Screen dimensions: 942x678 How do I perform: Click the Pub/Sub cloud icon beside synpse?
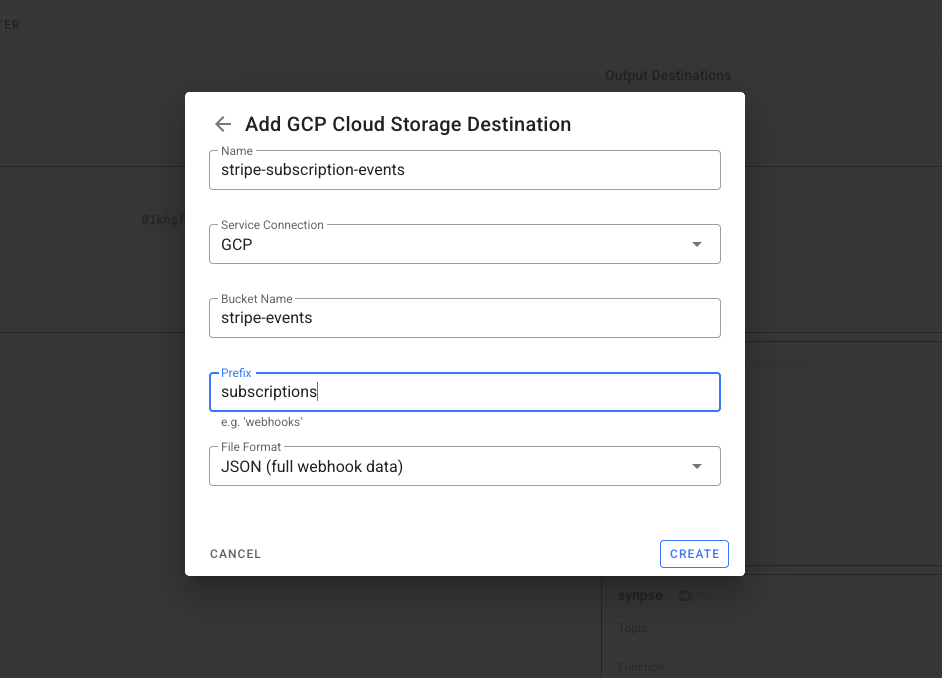coord(684,595)
